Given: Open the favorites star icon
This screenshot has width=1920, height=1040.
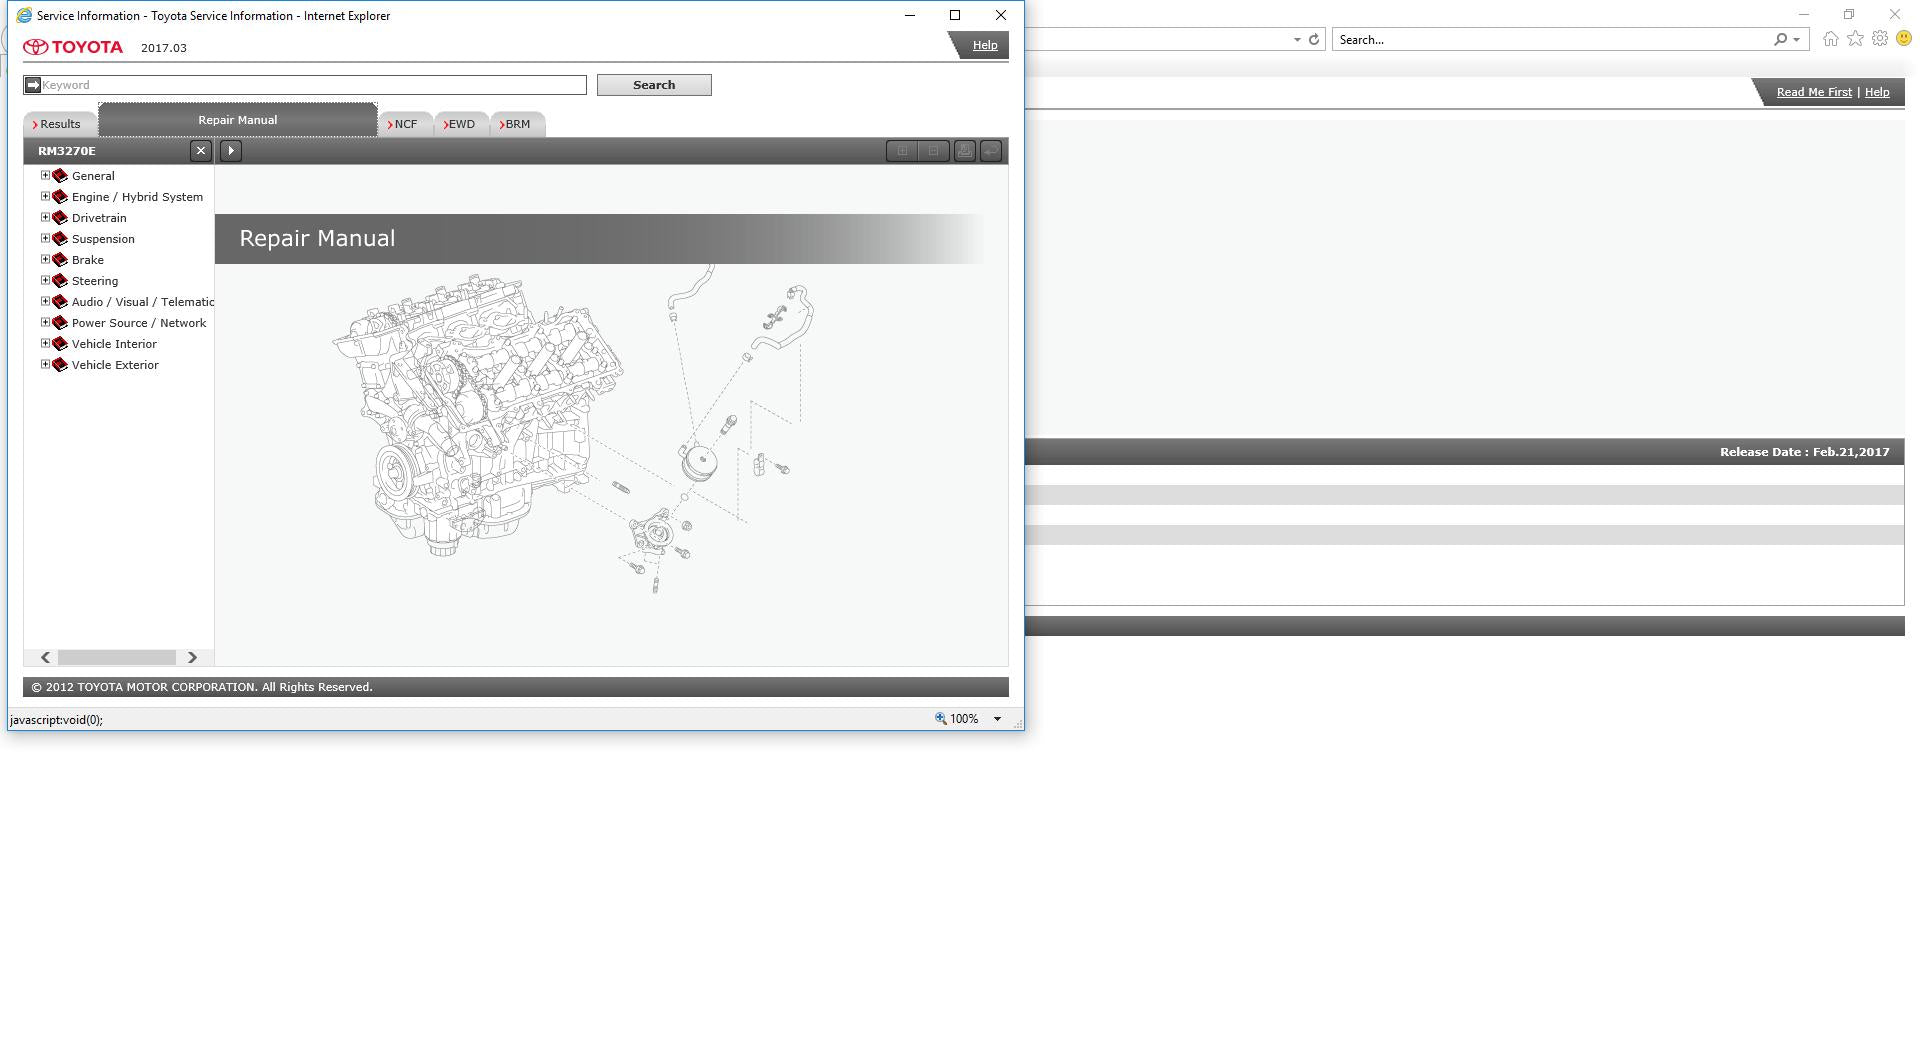Looking at the screenshot, I should click(1855, 39).
